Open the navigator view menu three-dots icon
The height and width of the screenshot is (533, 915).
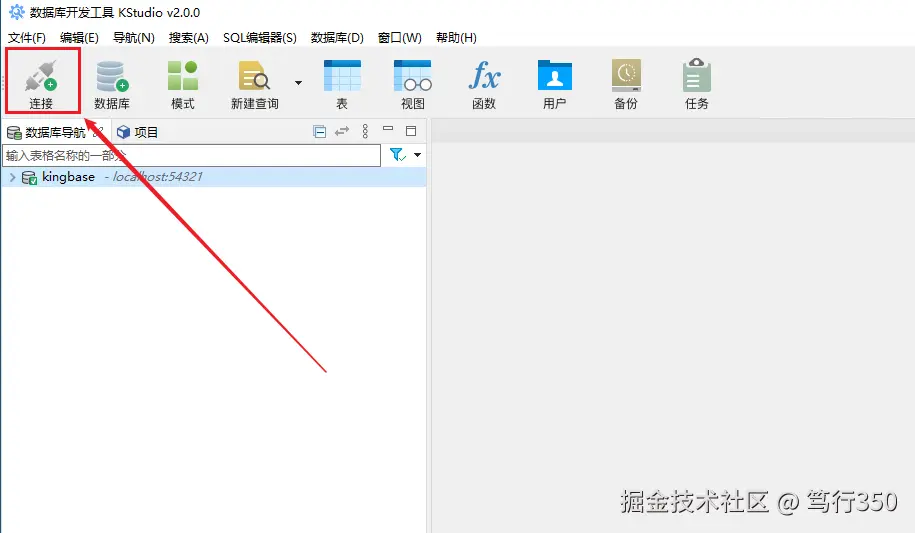[365, 131]
